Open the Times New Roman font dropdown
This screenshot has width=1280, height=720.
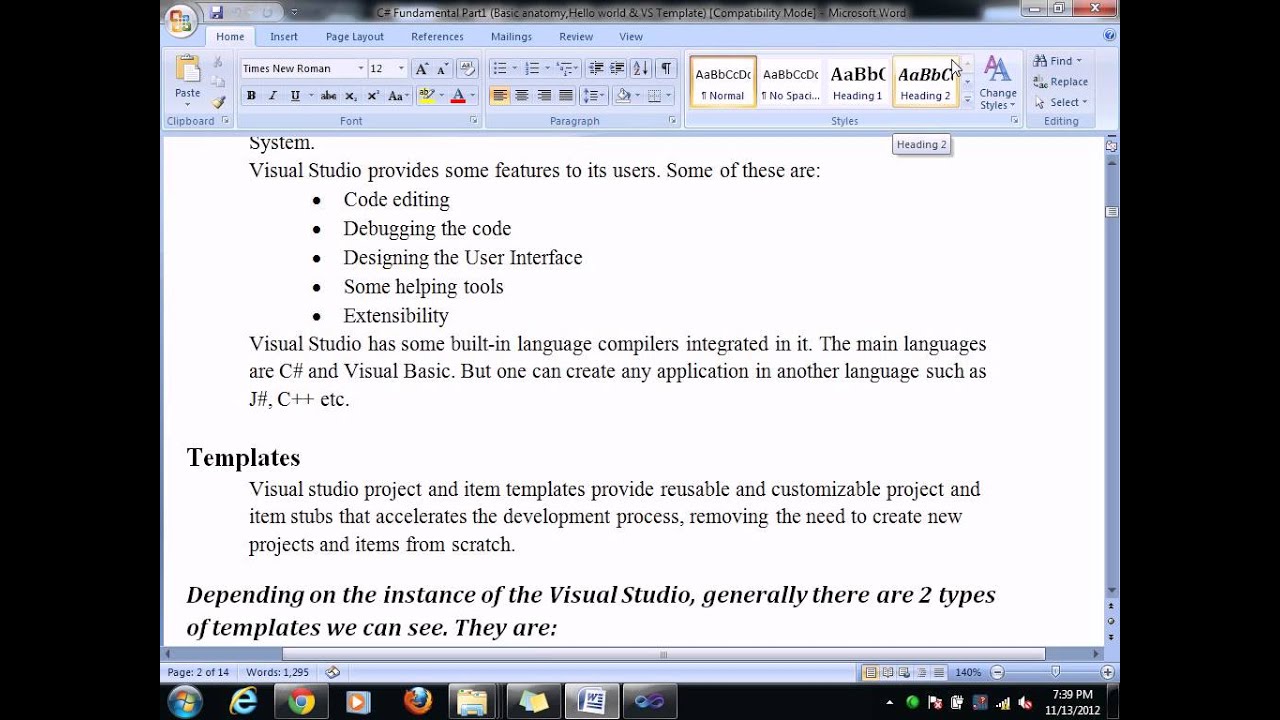tap(361, 68)
